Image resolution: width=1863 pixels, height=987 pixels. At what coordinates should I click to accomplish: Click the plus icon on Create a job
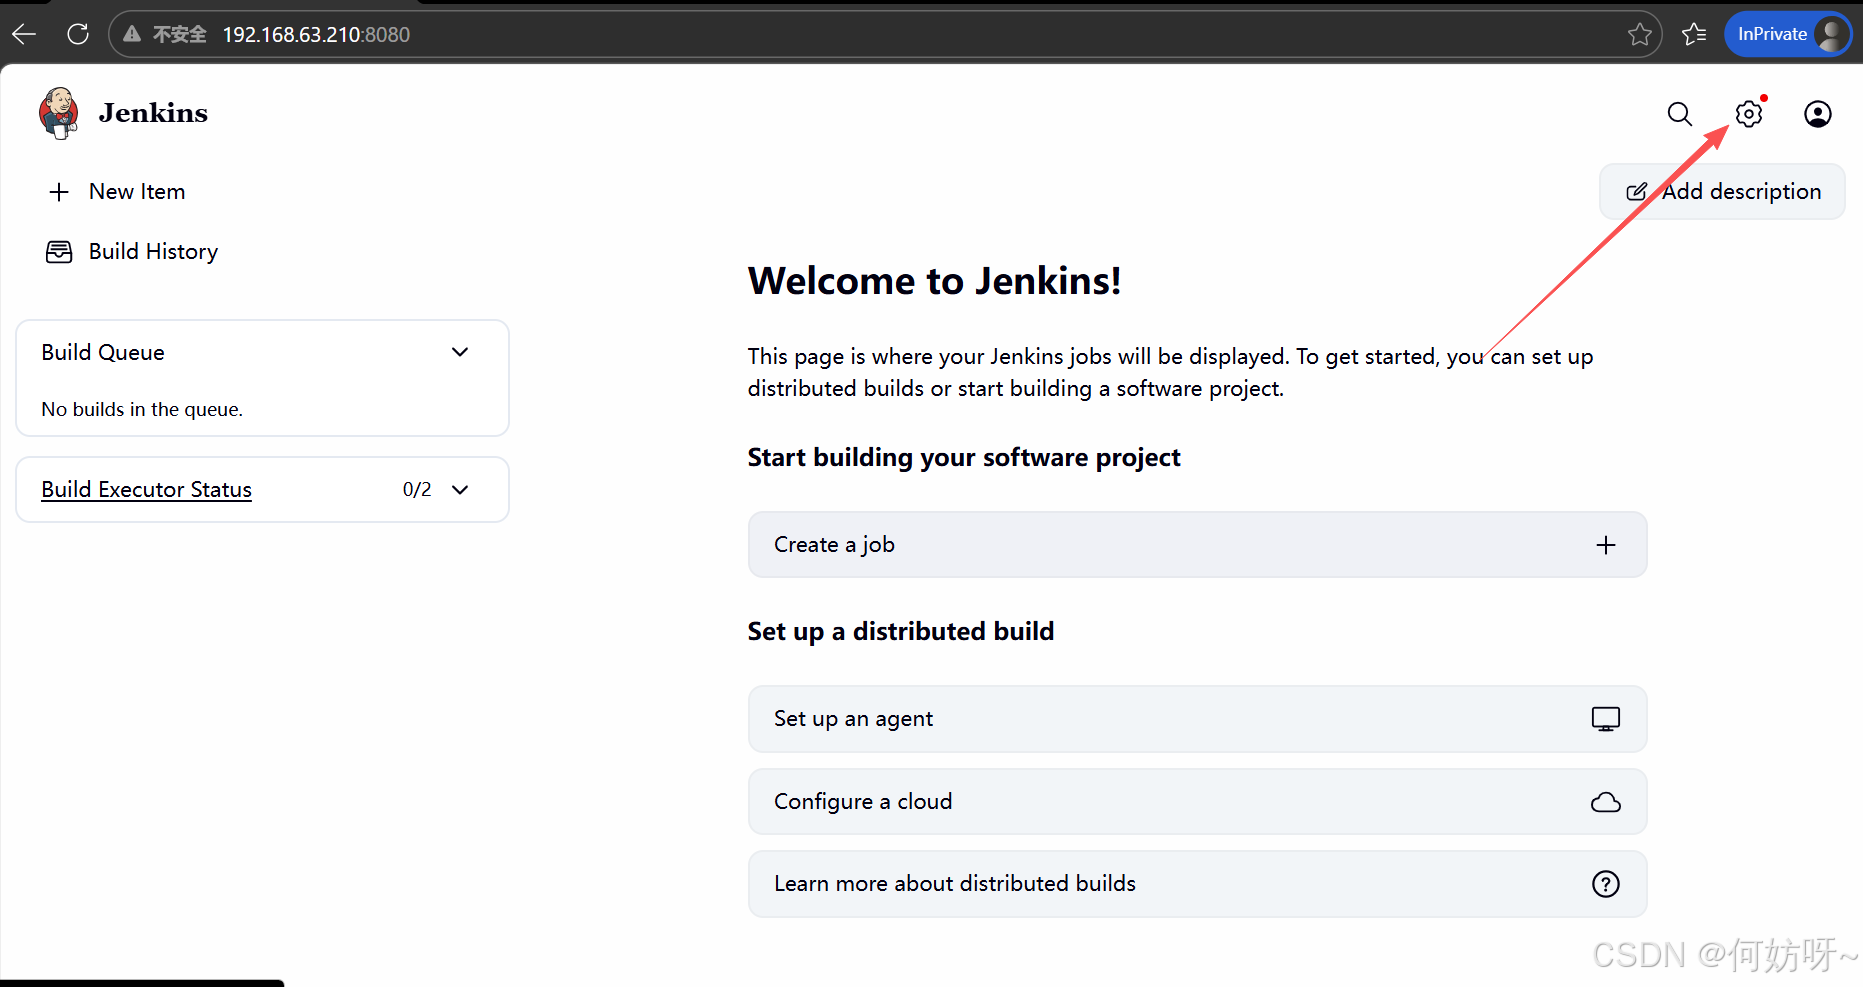(1606, 545)
